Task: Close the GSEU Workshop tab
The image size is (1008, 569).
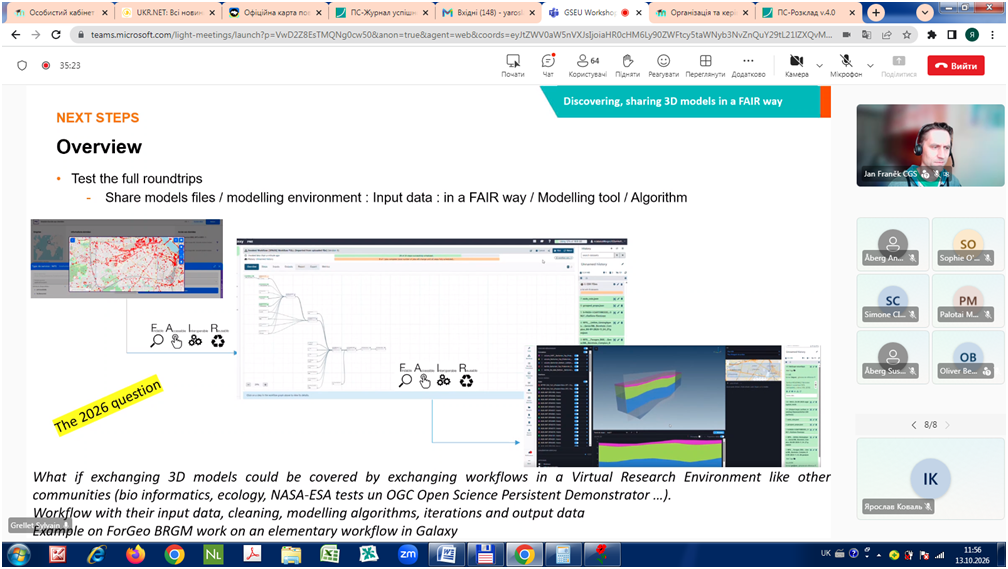Action: (x=639, y=12)
